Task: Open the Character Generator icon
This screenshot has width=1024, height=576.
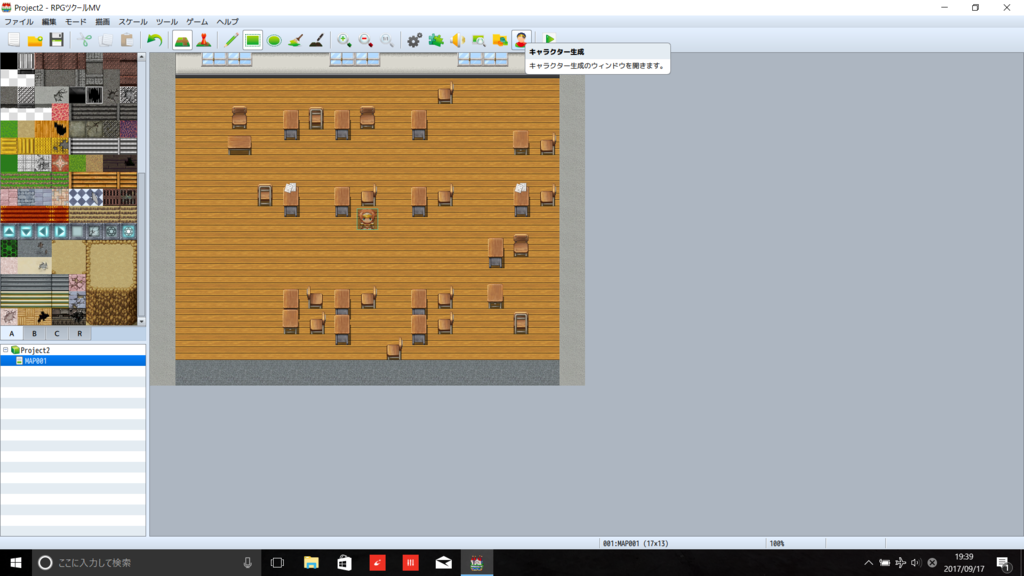Action: point(521,40)
